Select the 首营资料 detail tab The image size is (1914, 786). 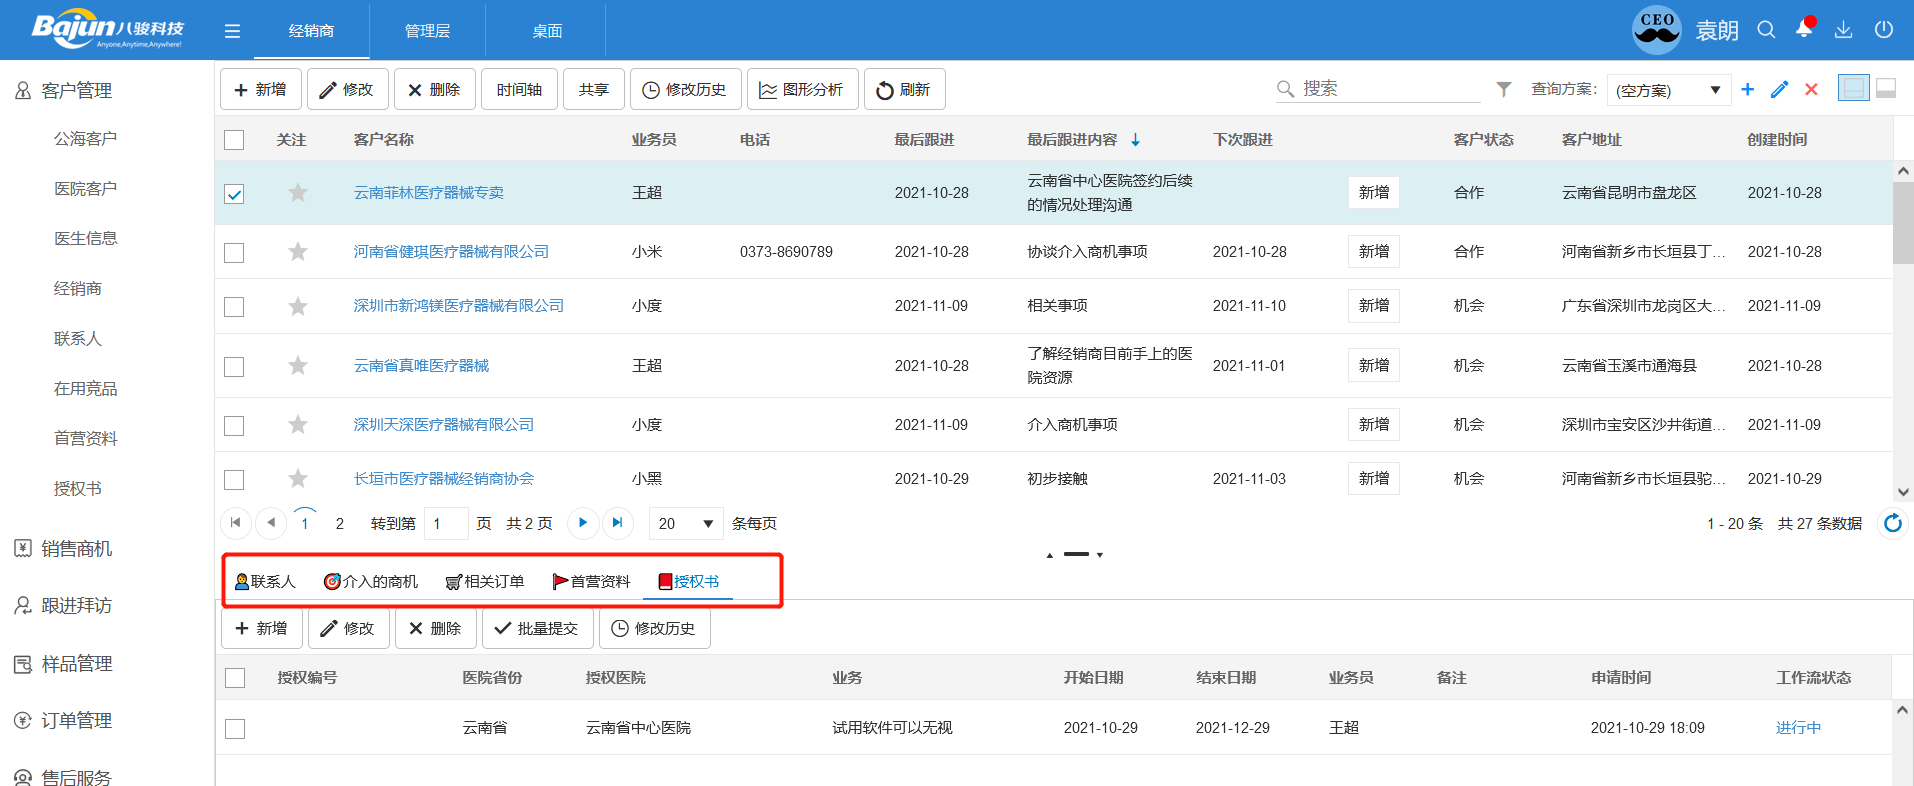click(591, 581)
